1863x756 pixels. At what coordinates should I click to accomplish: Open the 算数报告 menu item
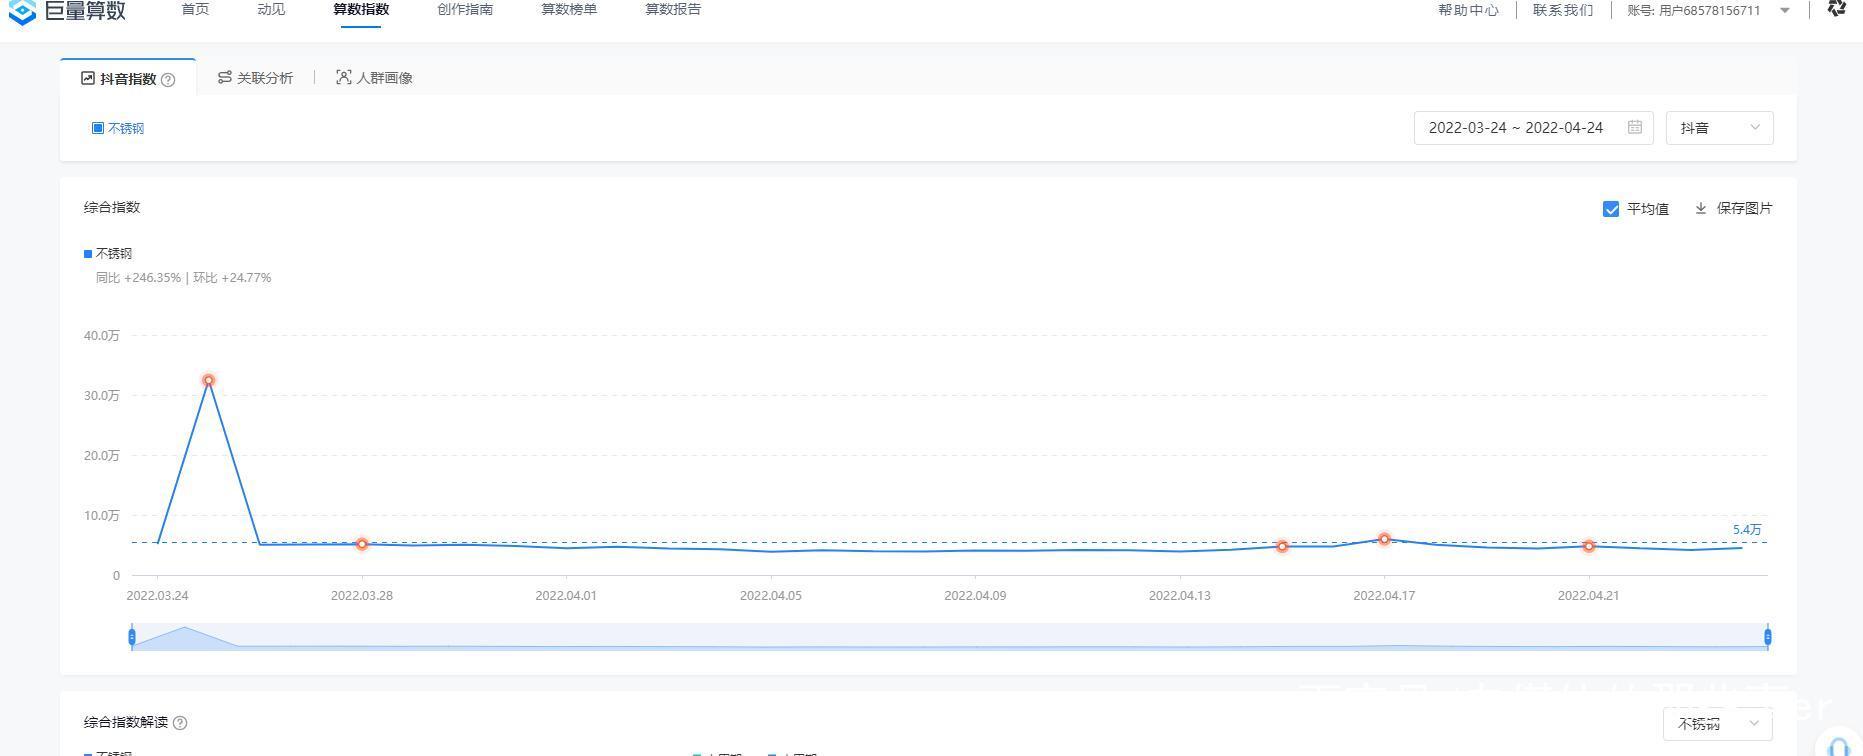pos(673,10)
